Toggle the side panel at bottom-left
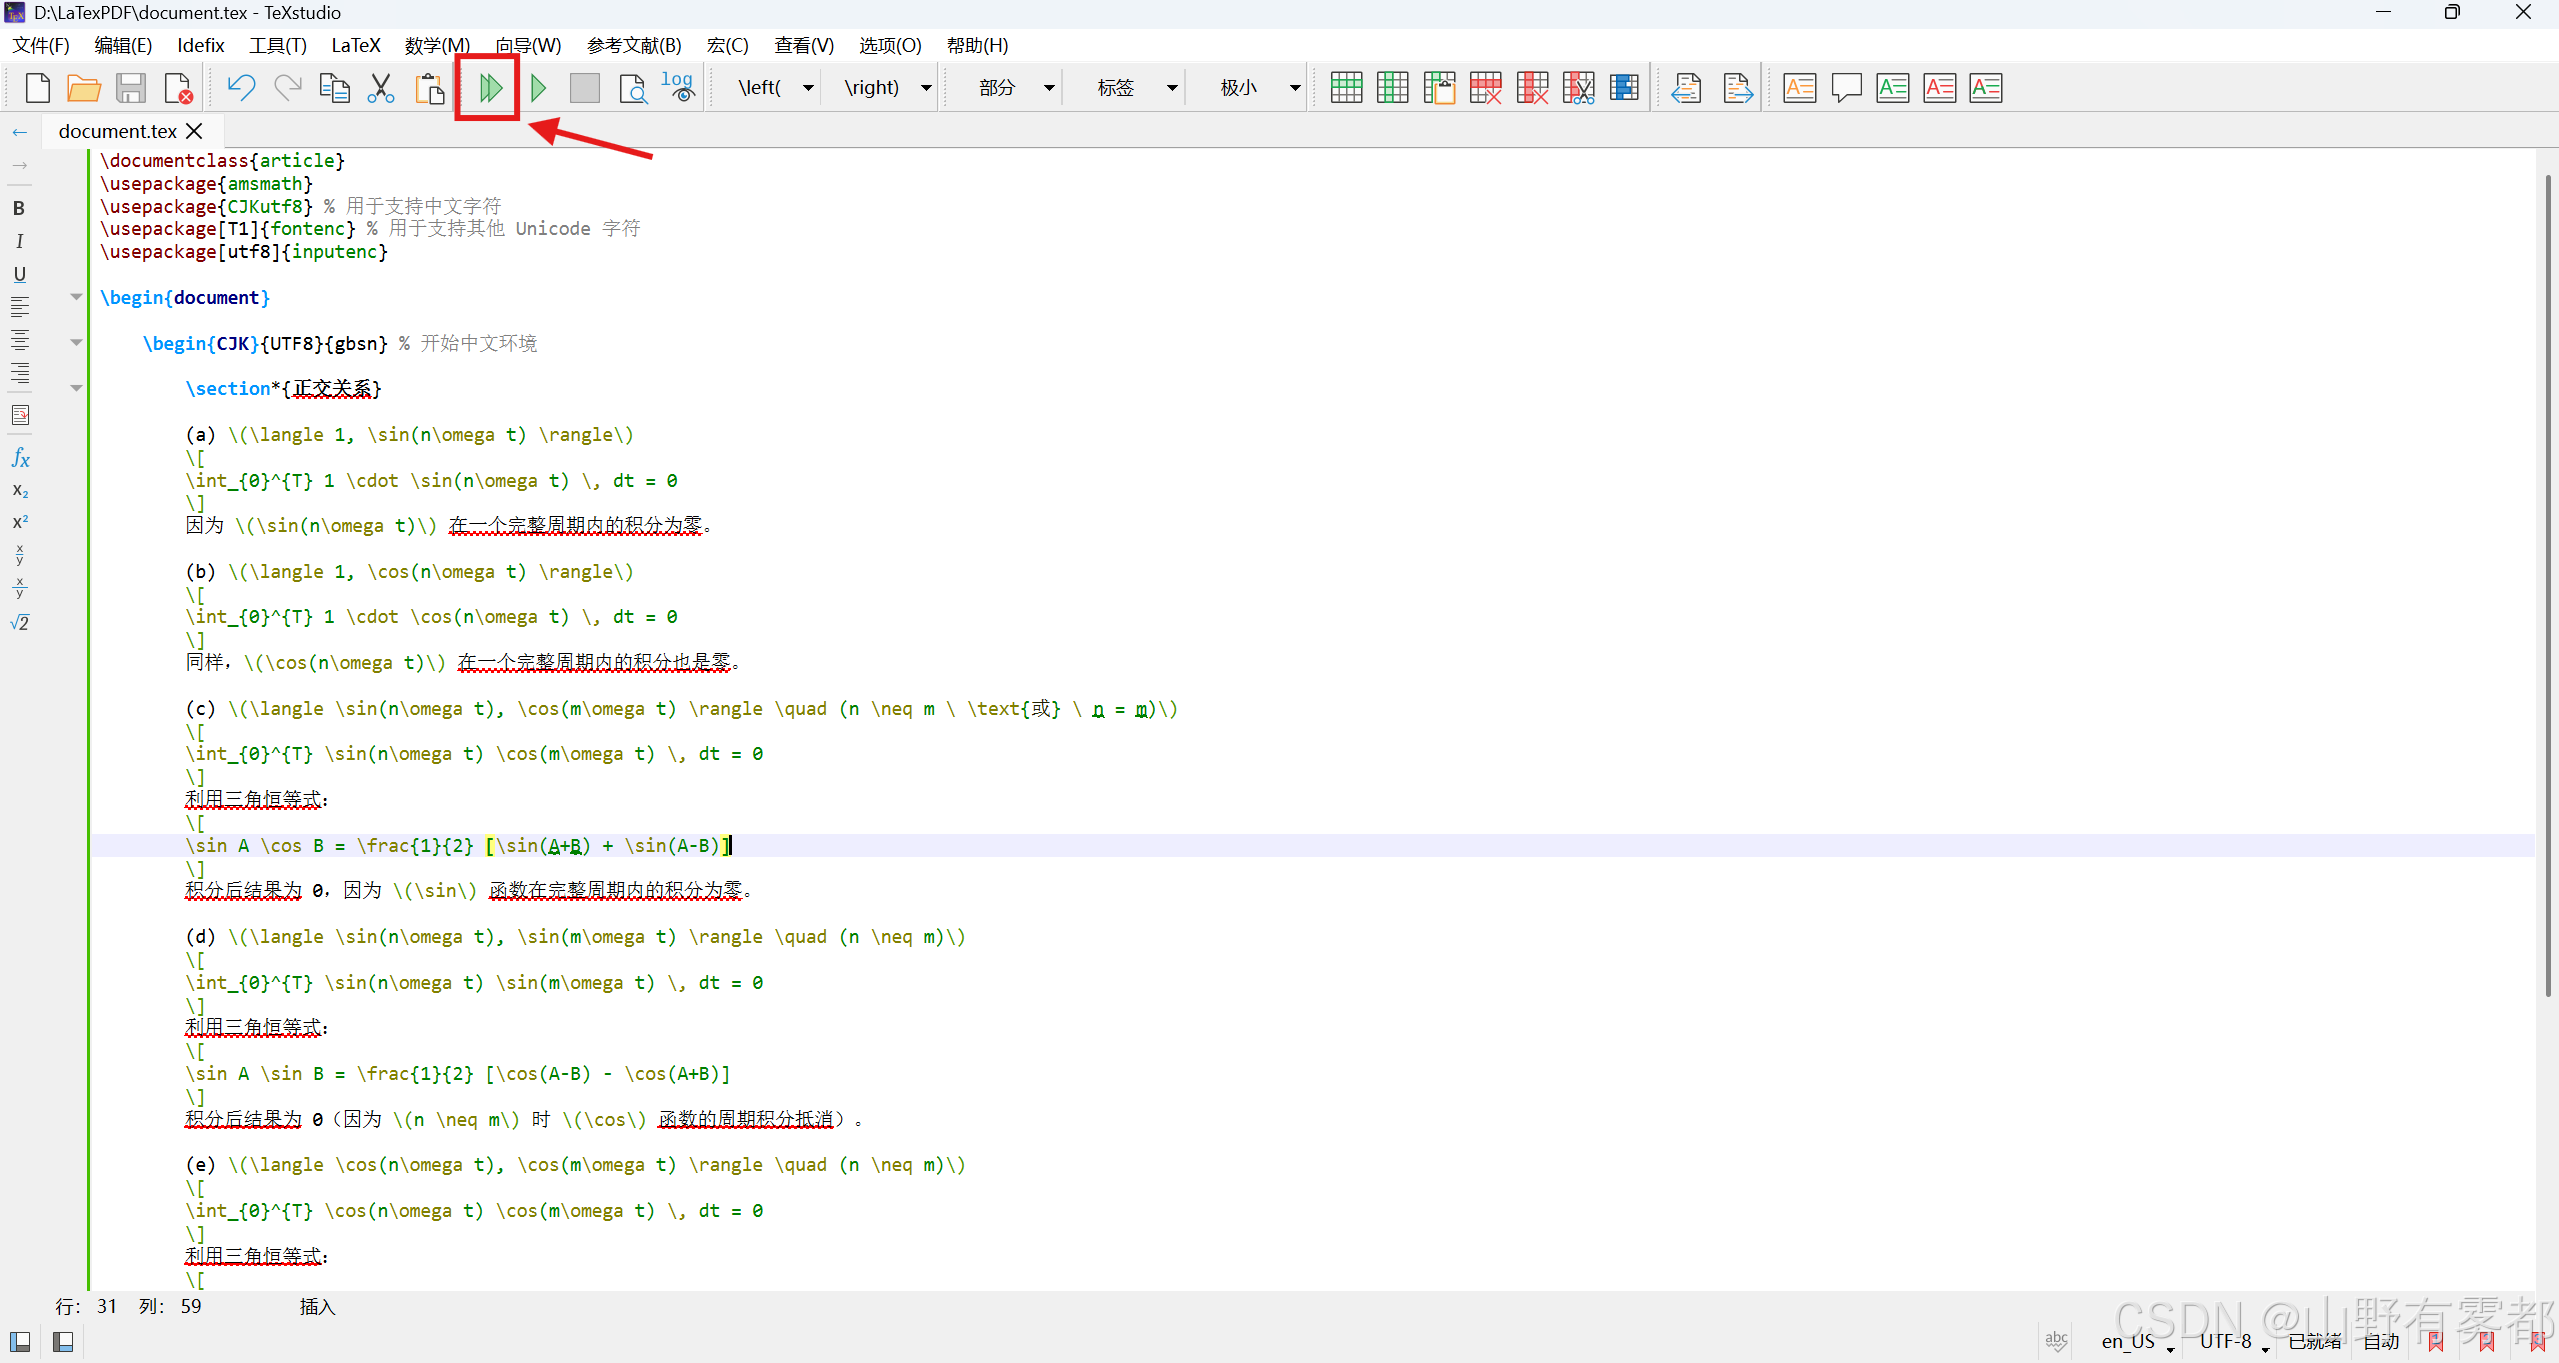 tap(20, 1341)
